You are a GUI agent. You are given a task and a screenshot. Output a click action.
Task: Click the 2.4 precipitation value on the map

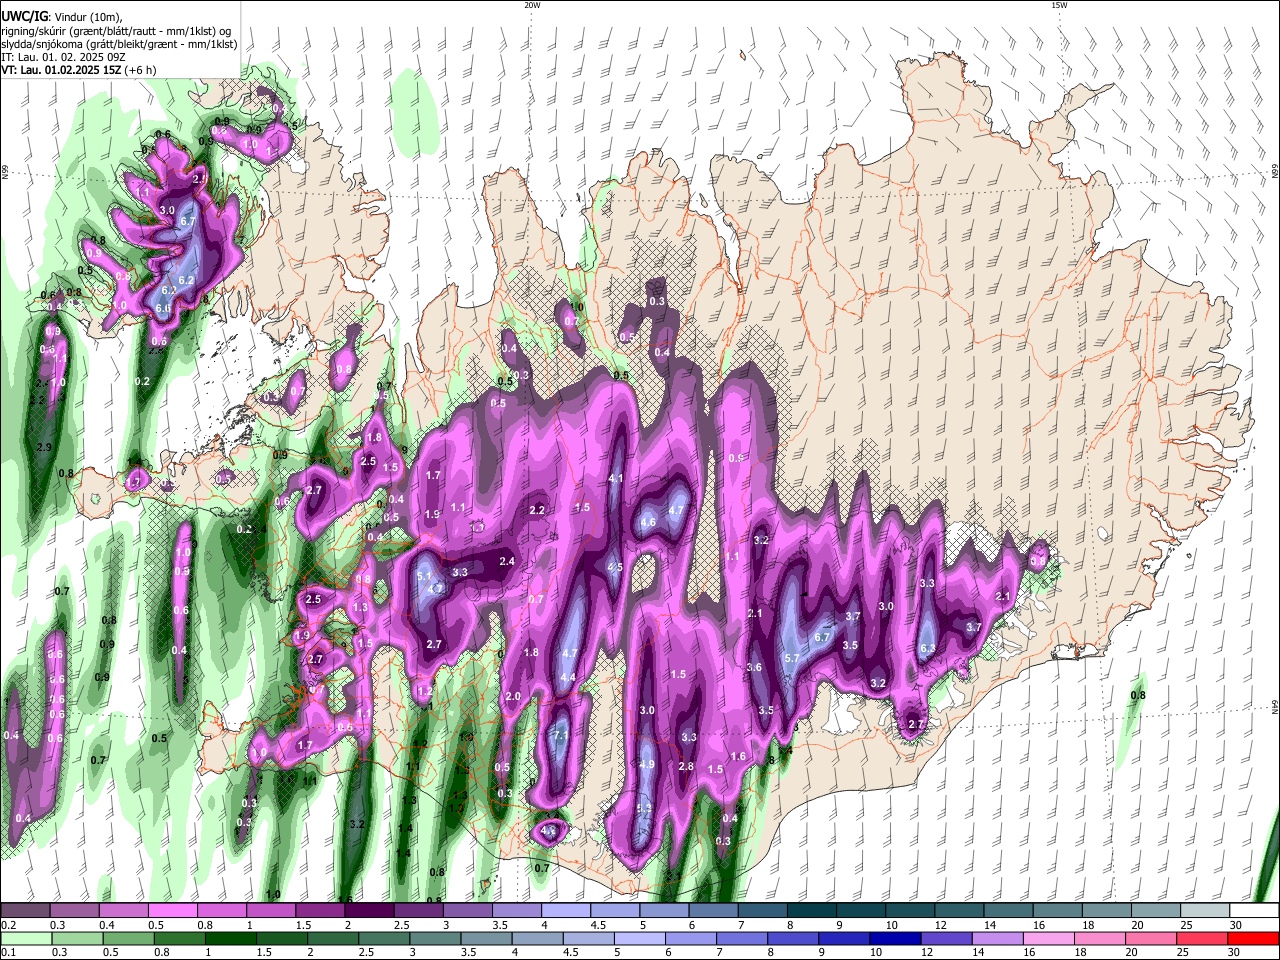tap(507, 561)
